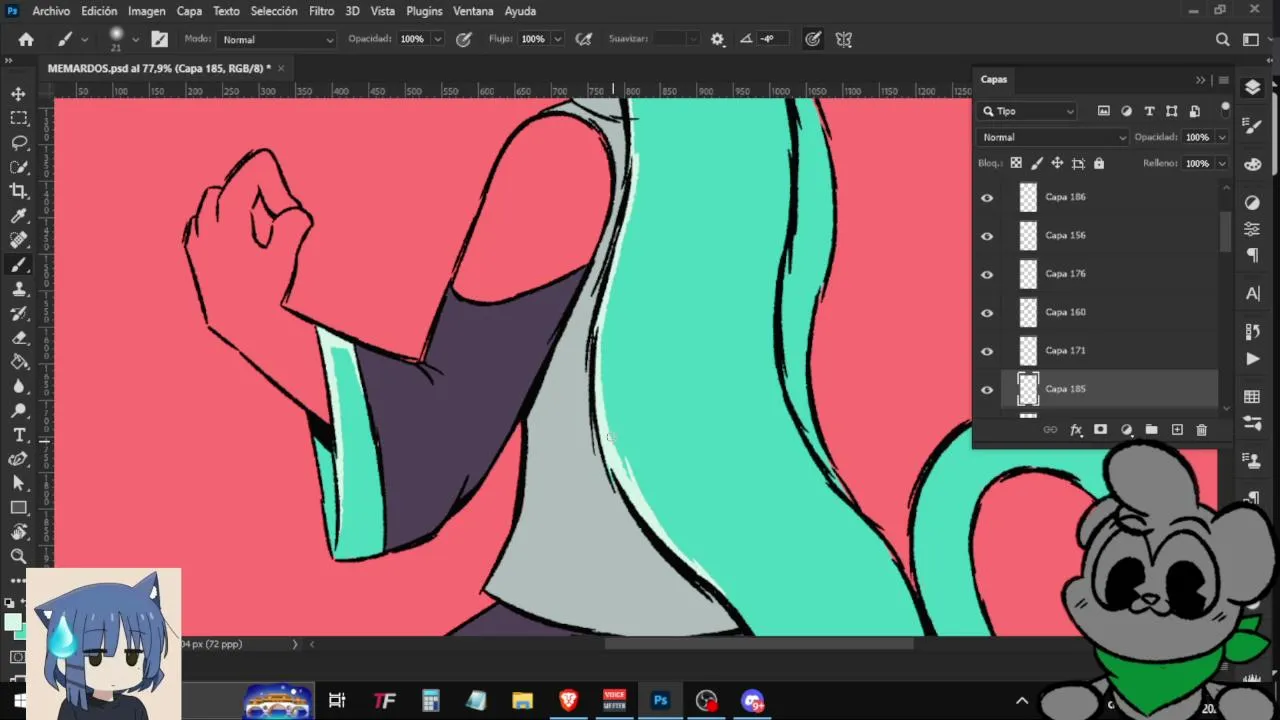Screen dimensions: 1280x720
Task: Toggle layer filtering switch
Action: click(x=1225, y=108)
